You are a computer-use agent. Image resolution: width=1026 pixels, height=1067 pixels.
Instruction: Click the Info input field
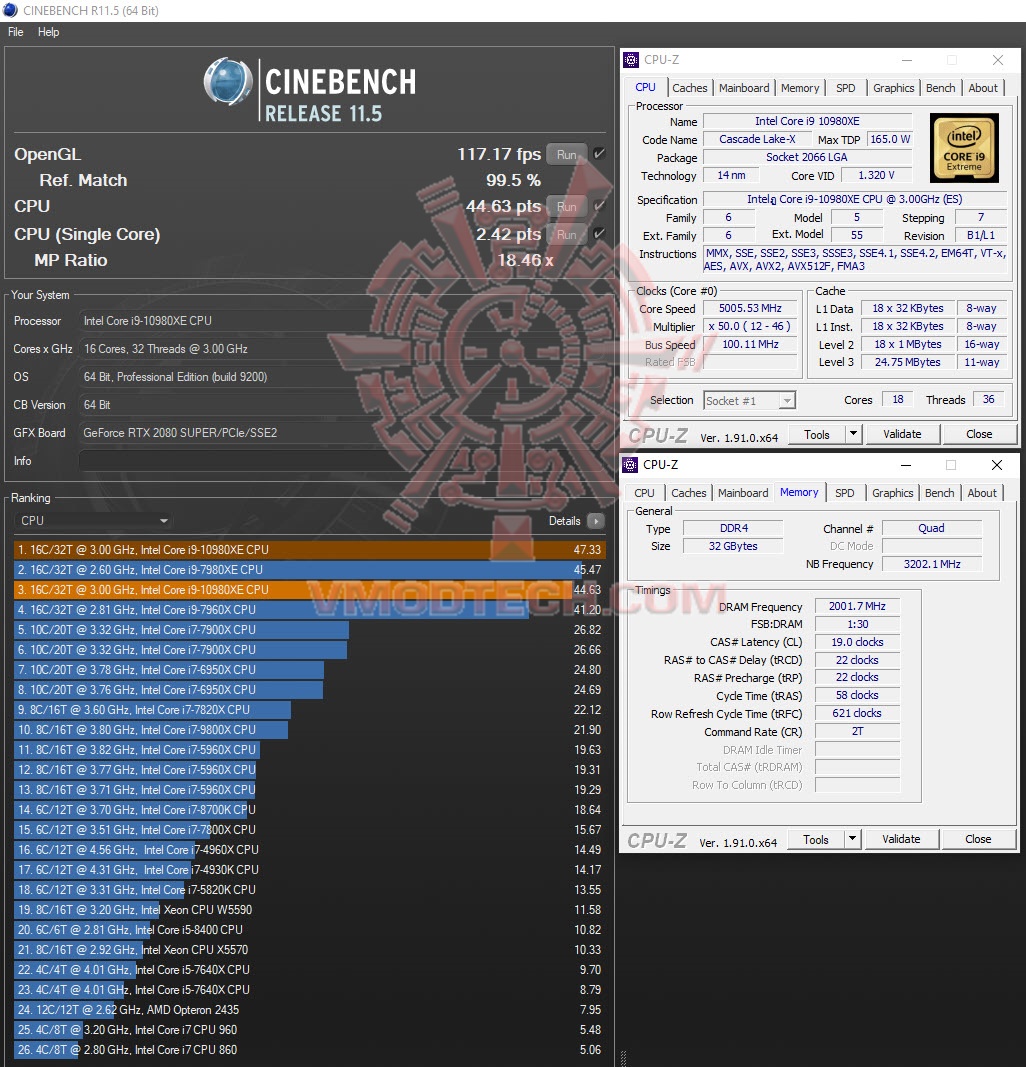(x=344, y=461)
